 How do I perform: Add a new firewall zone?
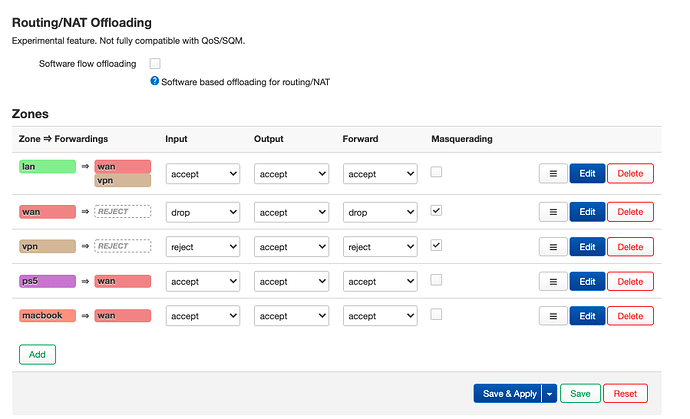(37, 354)
